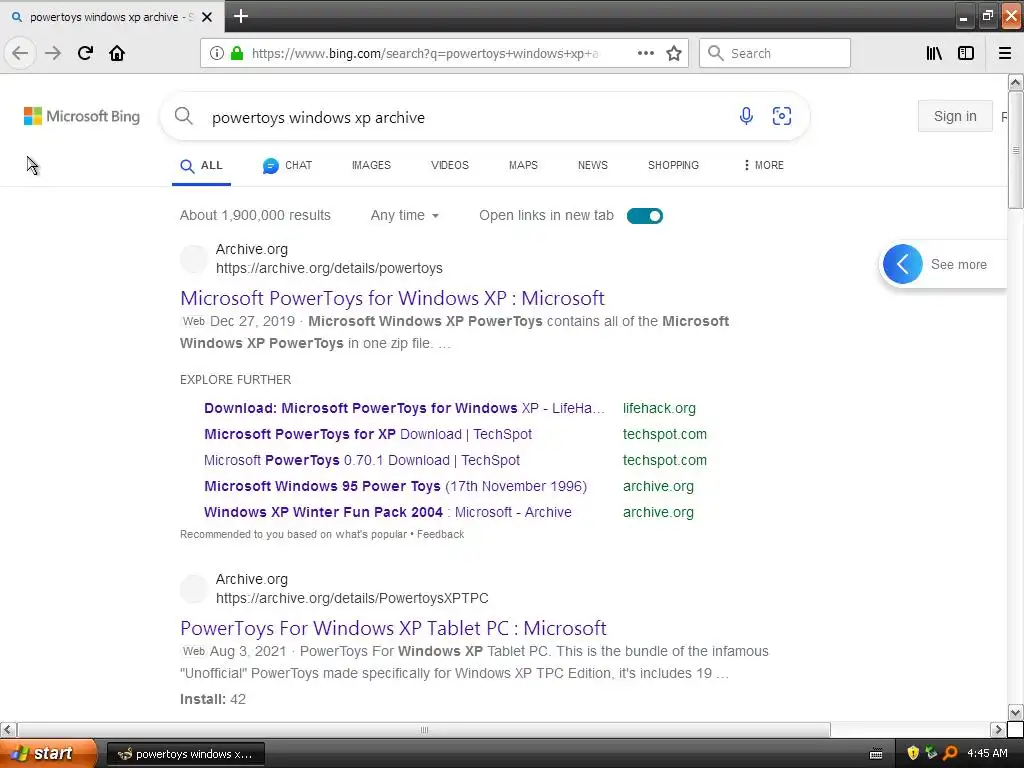Start voice search with the microphone icon
Viewport: 1024px width, 768px height.
click(746, 116)
